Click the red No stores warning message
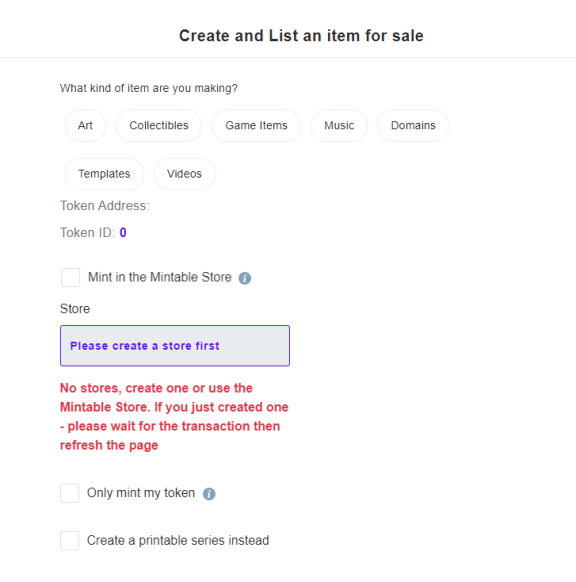The height and width of the screenshot is (582, 576). pos(174,416)
